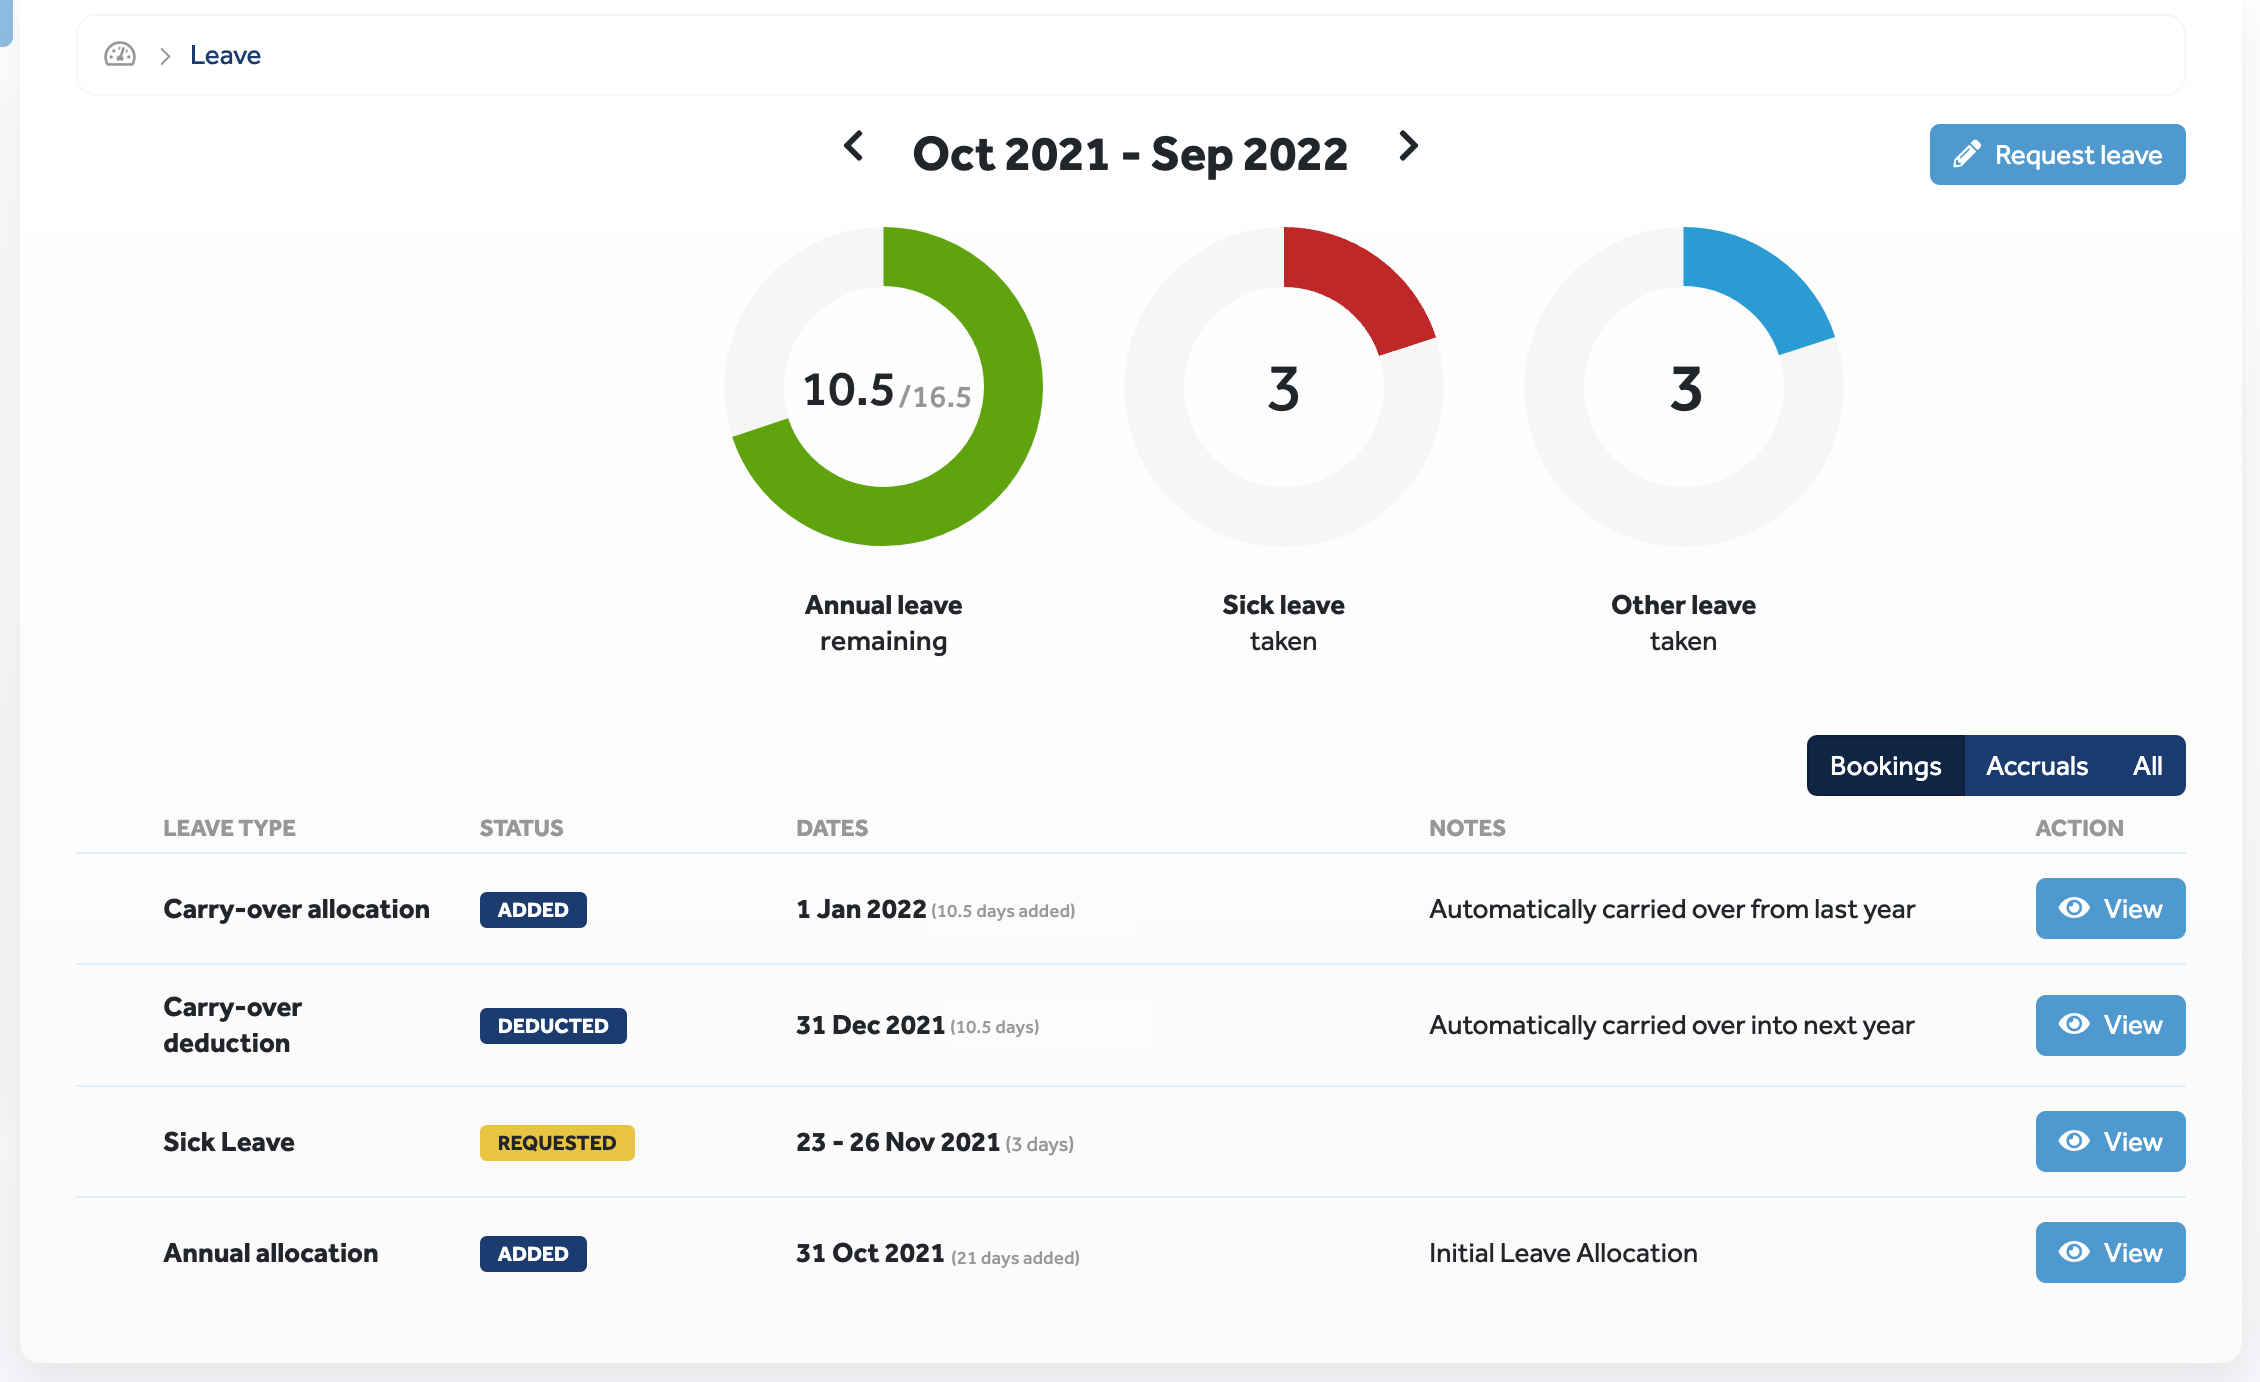The image size is (2260, 1382).
Task: Click the REQUESTED status badge
Action: (556, 1142)
